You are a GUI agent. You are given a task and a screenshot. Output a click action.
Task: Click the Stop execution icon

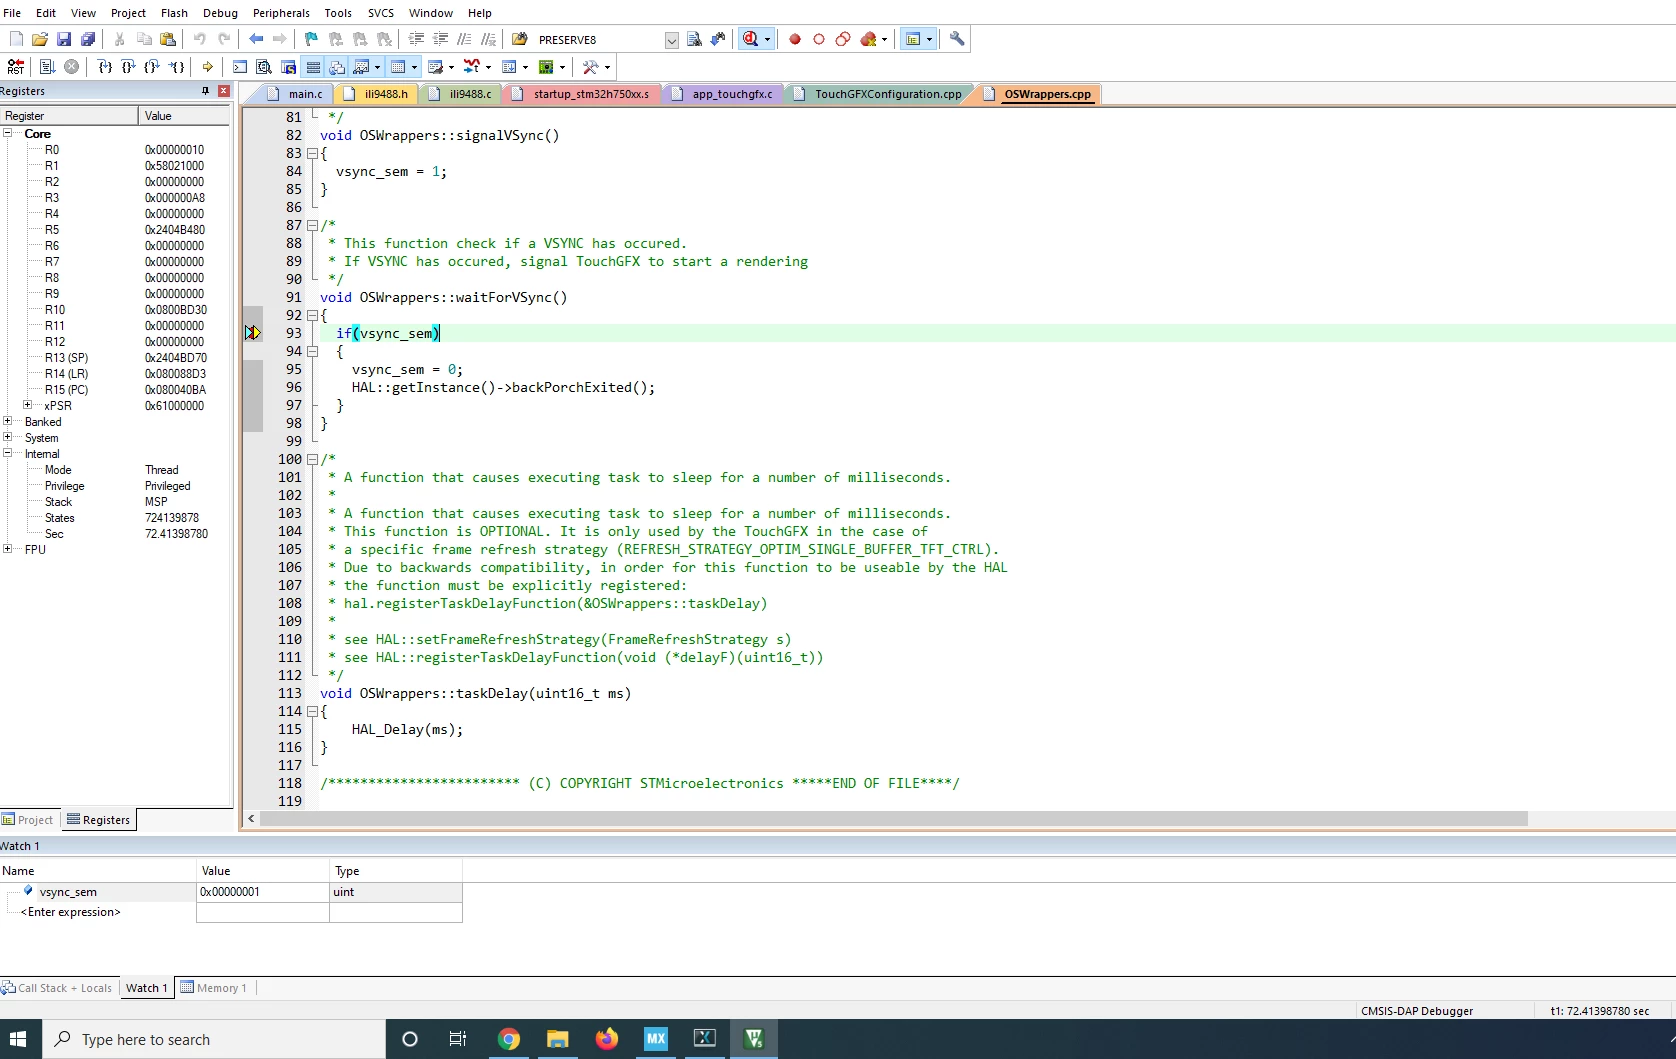pos(71,67)
